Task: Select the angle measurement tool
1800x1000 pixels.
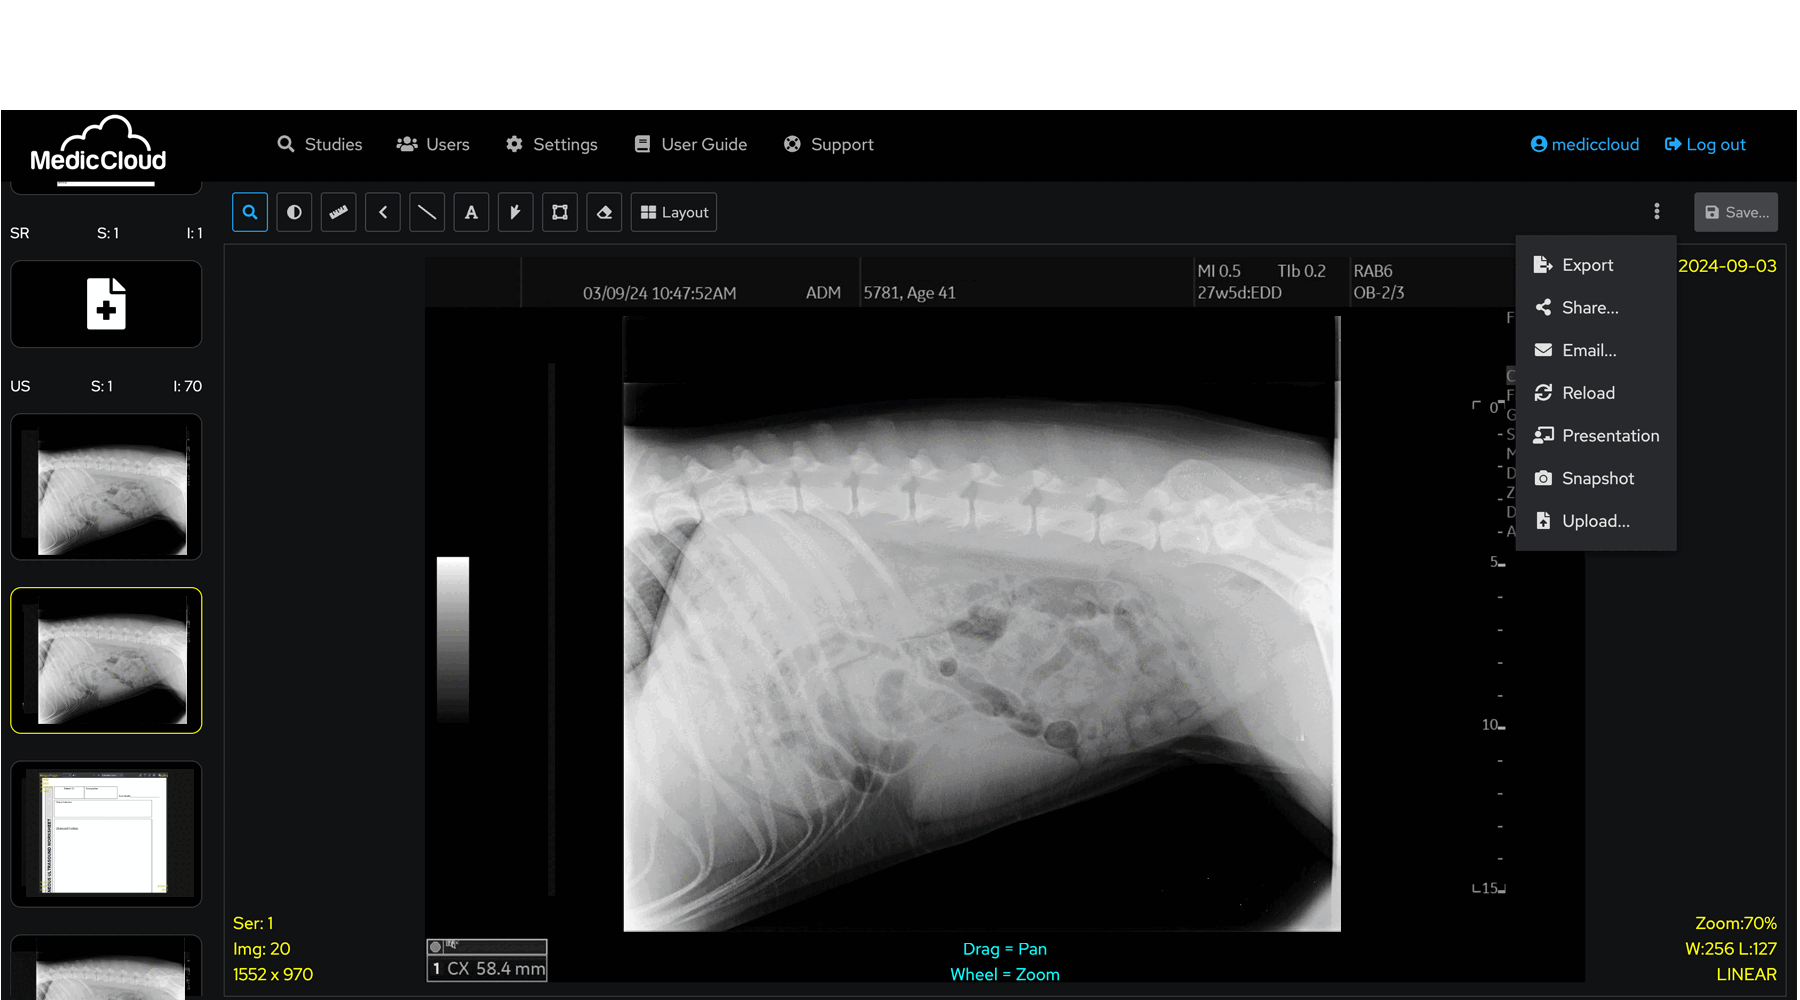Action: (383, 212)
